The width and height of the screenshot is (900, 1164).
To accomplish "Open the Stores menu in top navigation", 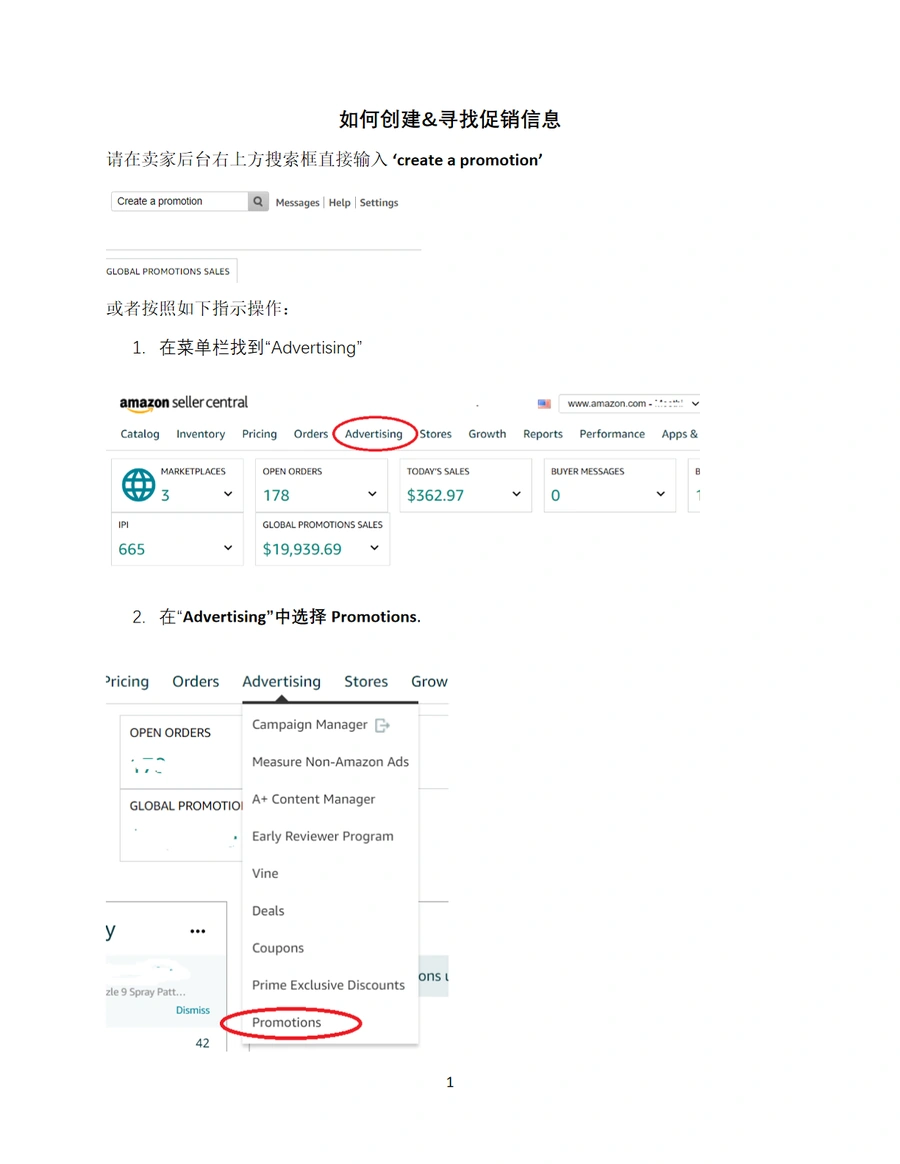I will (x=435, y=434).
